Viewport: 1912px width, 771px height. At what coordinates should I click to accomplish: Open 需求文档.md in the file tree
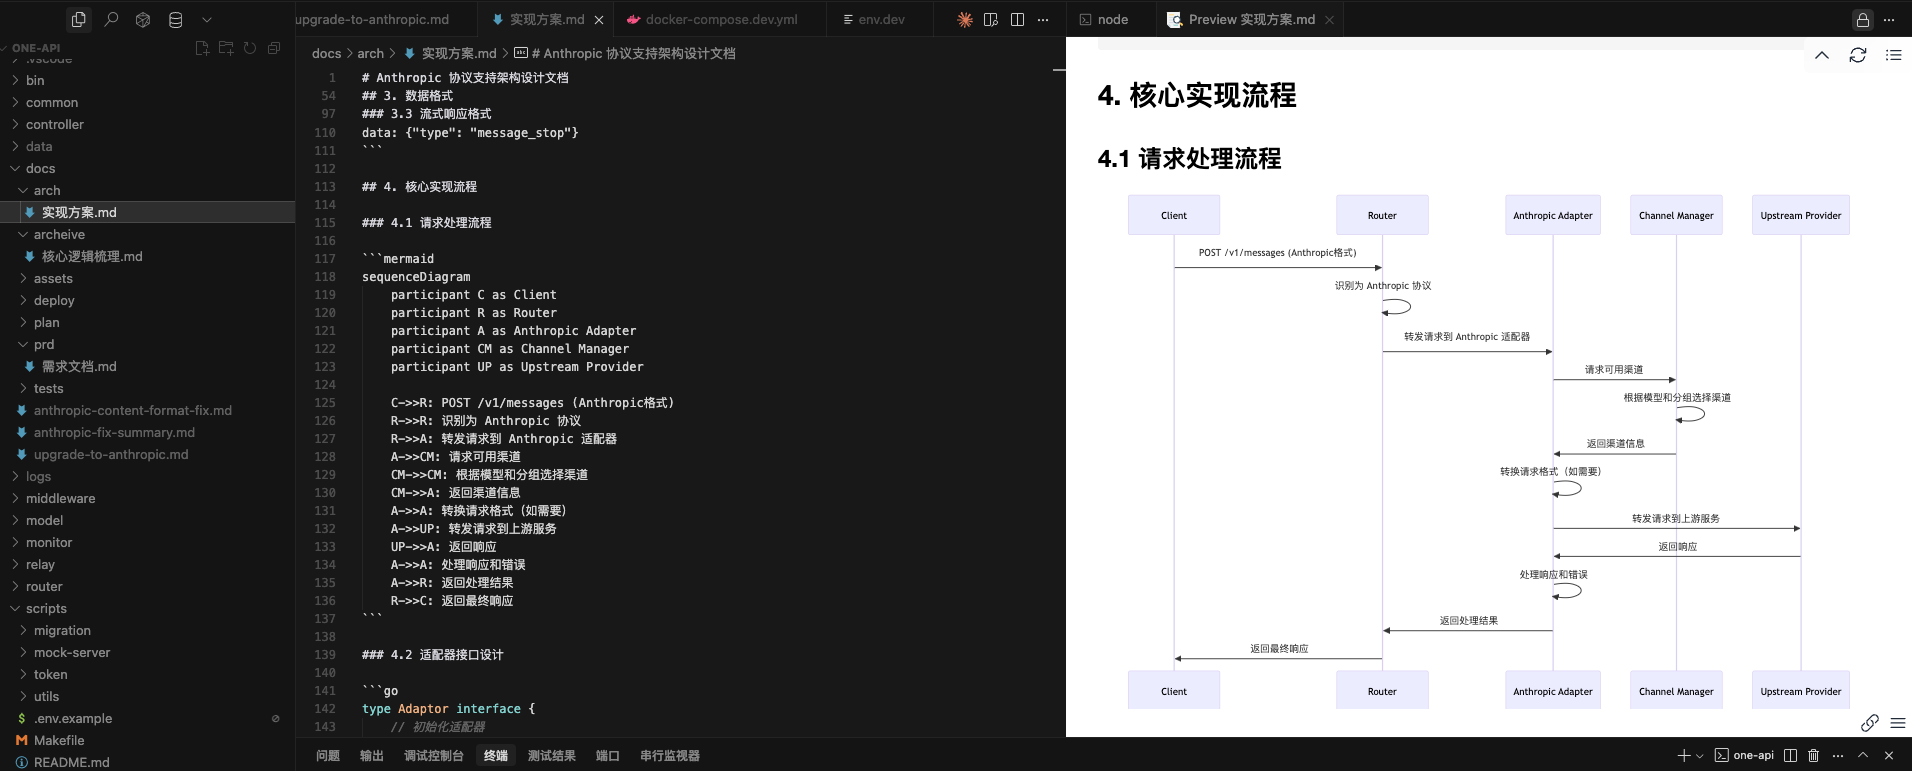point(79,366)
